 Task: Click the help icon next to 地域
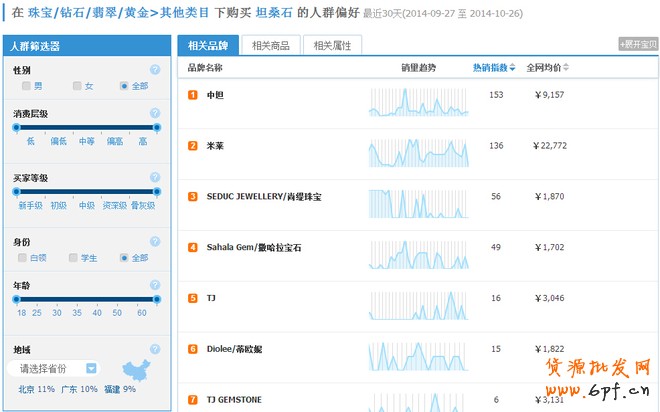[155, 350]
